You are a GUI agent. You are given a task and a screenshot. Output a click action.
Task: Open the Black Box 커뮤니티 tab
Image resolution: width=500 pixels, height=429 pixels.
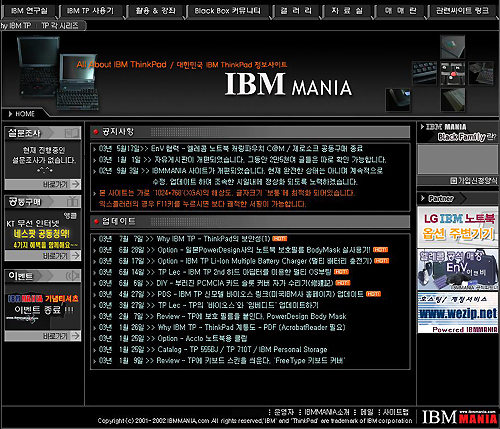(228, 11)
